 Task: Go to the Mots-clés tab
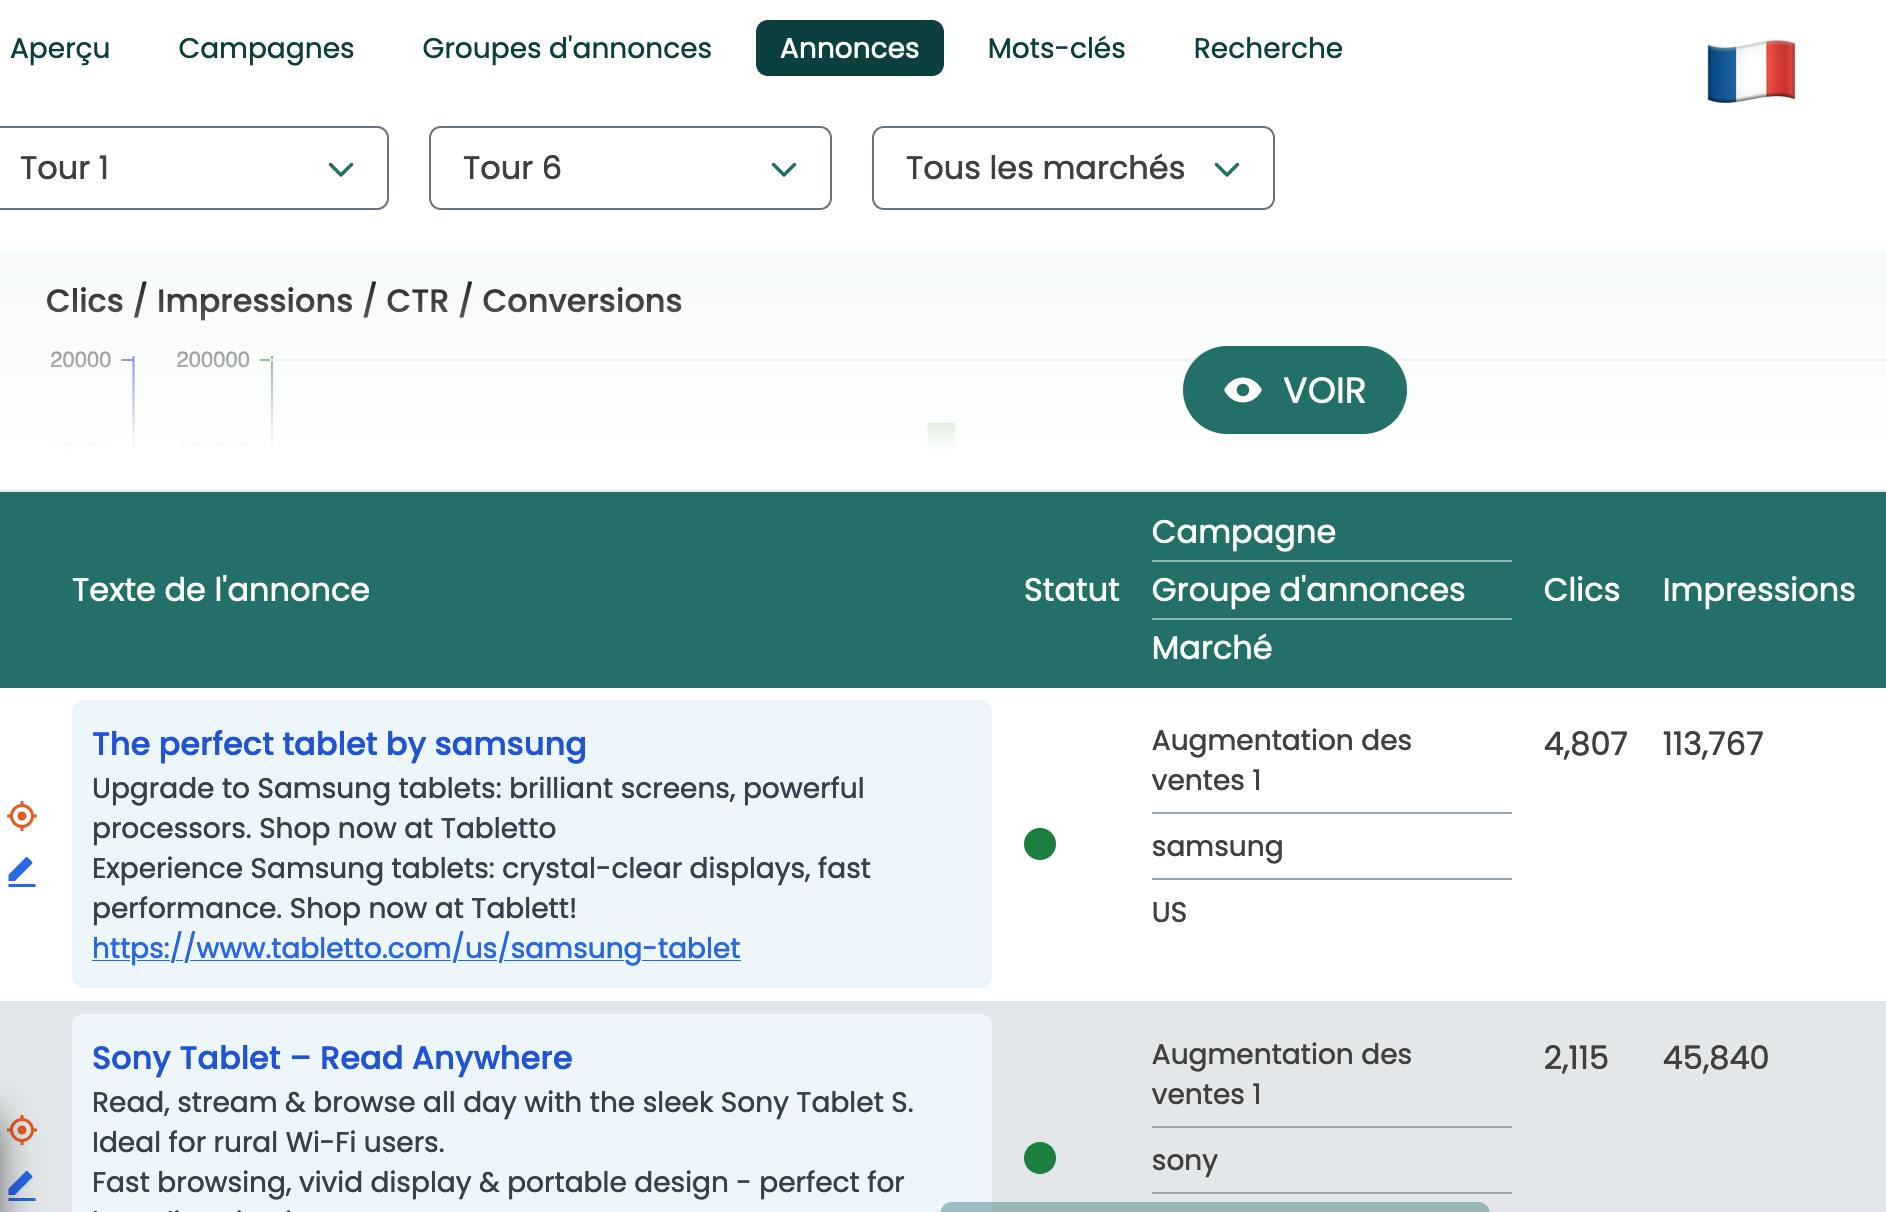[1056, 48]
